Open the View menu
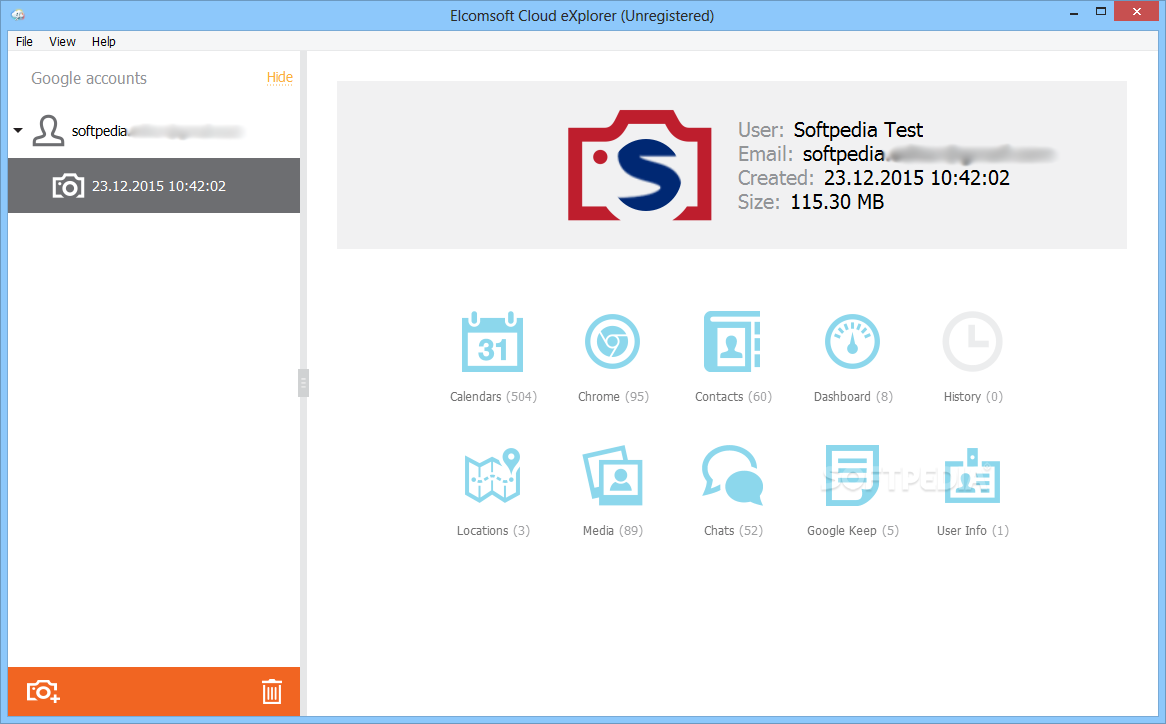 (x=62, y=42)
